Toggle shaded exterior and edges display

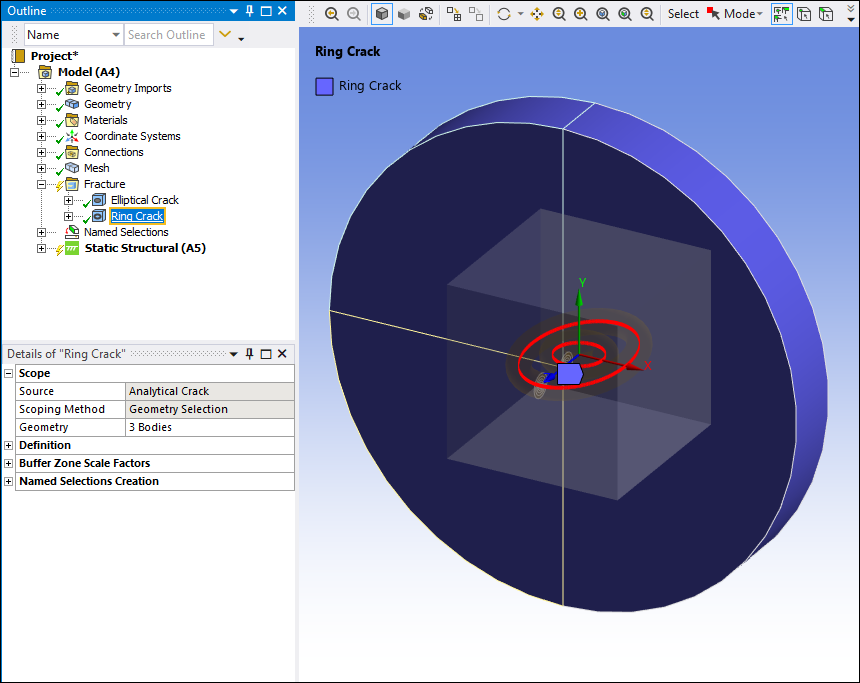coord(382,14)
